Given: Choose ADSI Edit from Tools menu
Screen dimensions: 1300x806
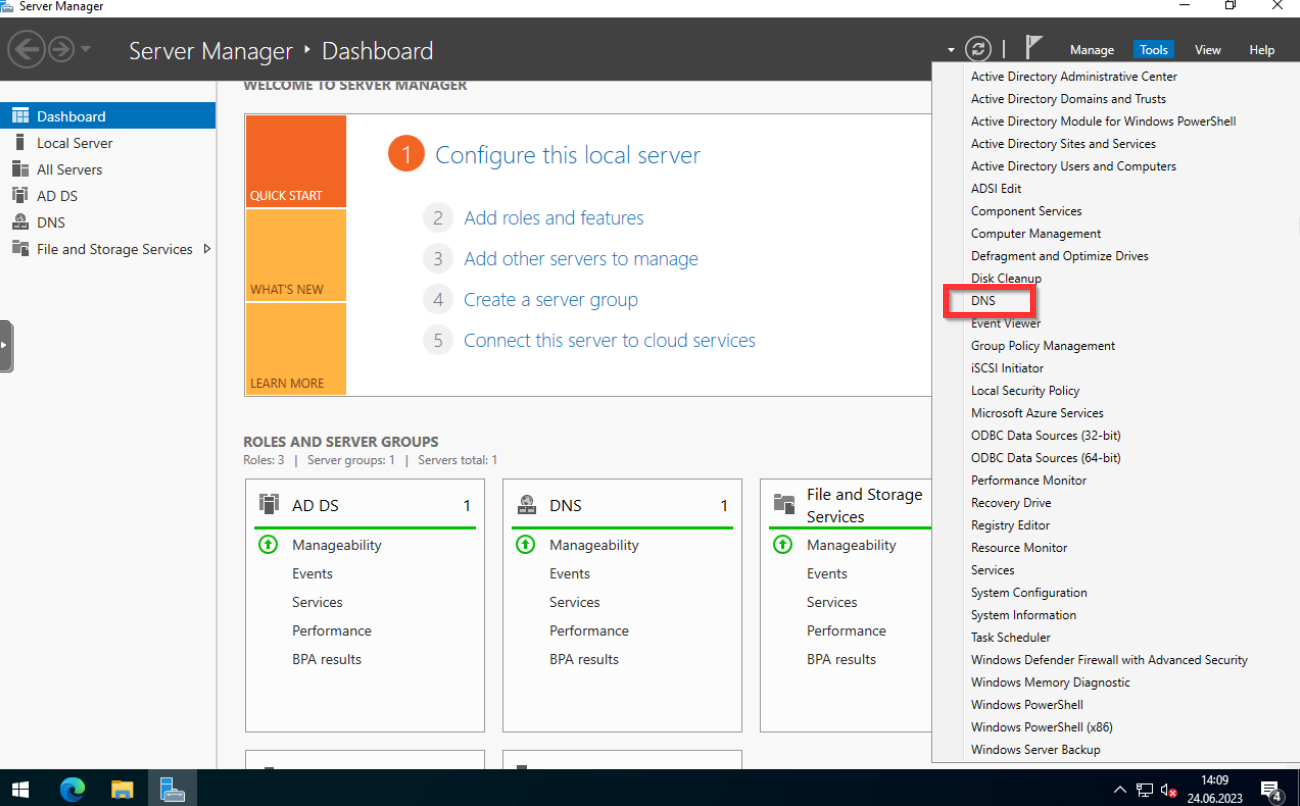Looking at the screenshot, I should pos(996,188).
